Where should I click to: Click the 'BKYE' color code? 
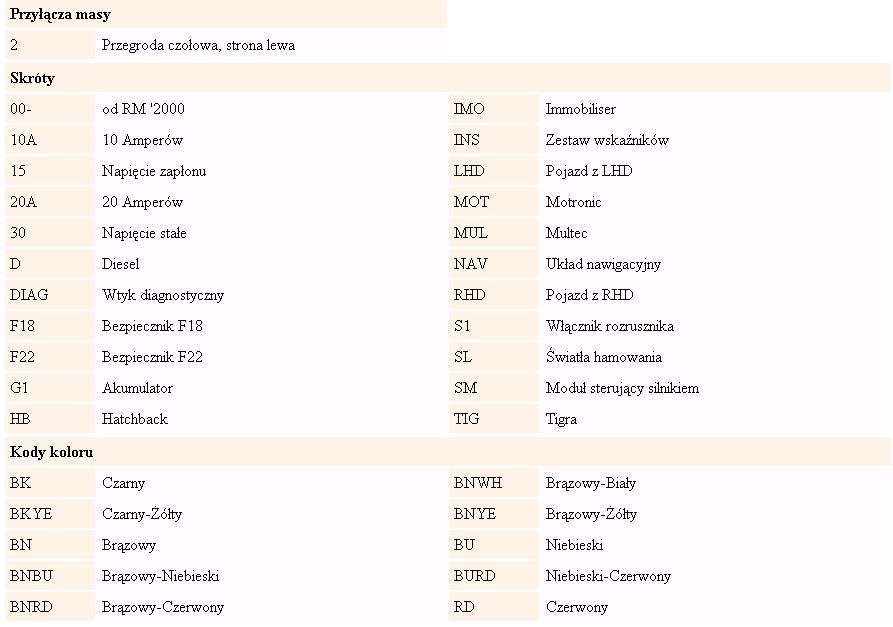coord(31,514)
